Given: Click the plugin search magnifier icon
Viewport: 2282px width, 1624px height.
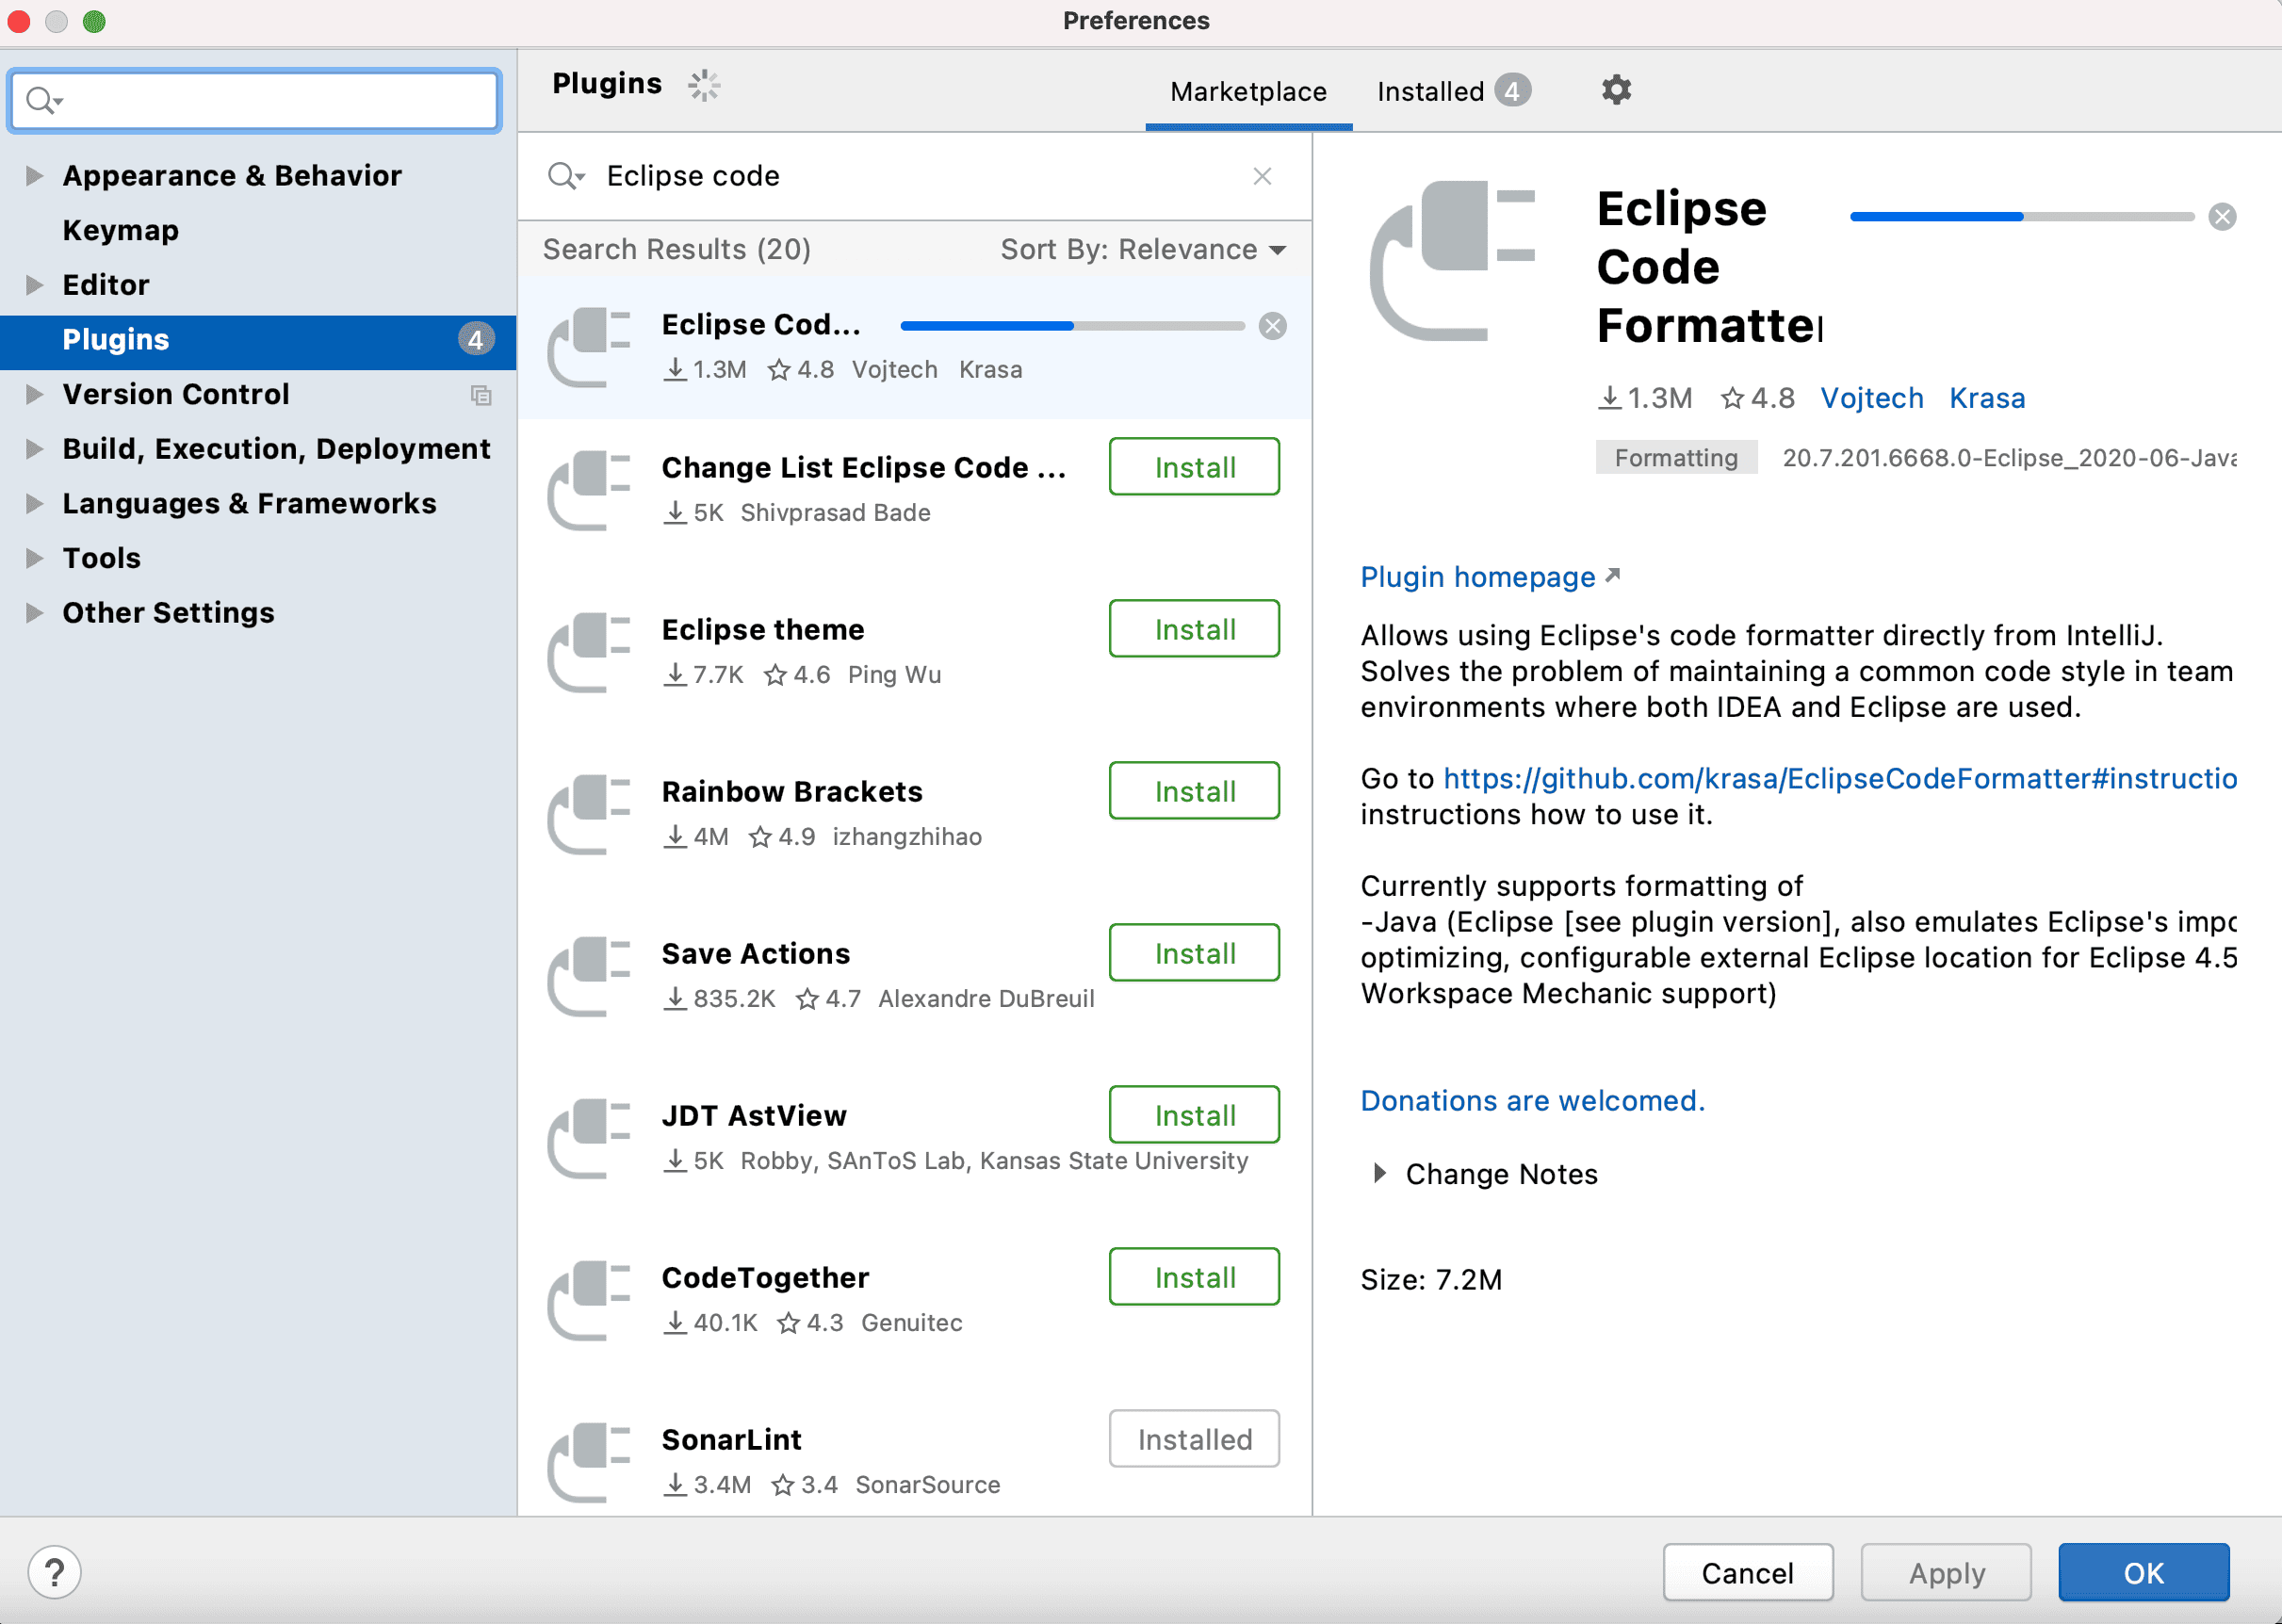Looking at the screenshot, I should tap(565, 176).
